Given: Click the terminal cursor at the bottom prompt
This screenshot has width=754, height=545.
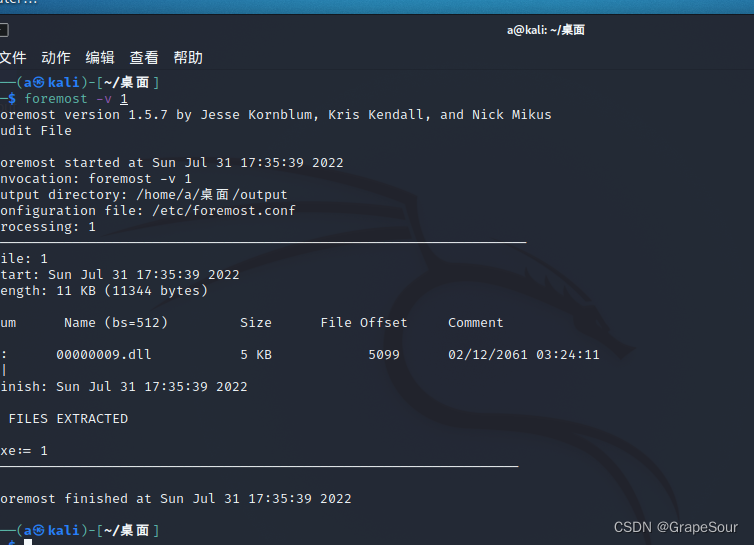Looking at the screenshot, I should (x=28, y=542).
